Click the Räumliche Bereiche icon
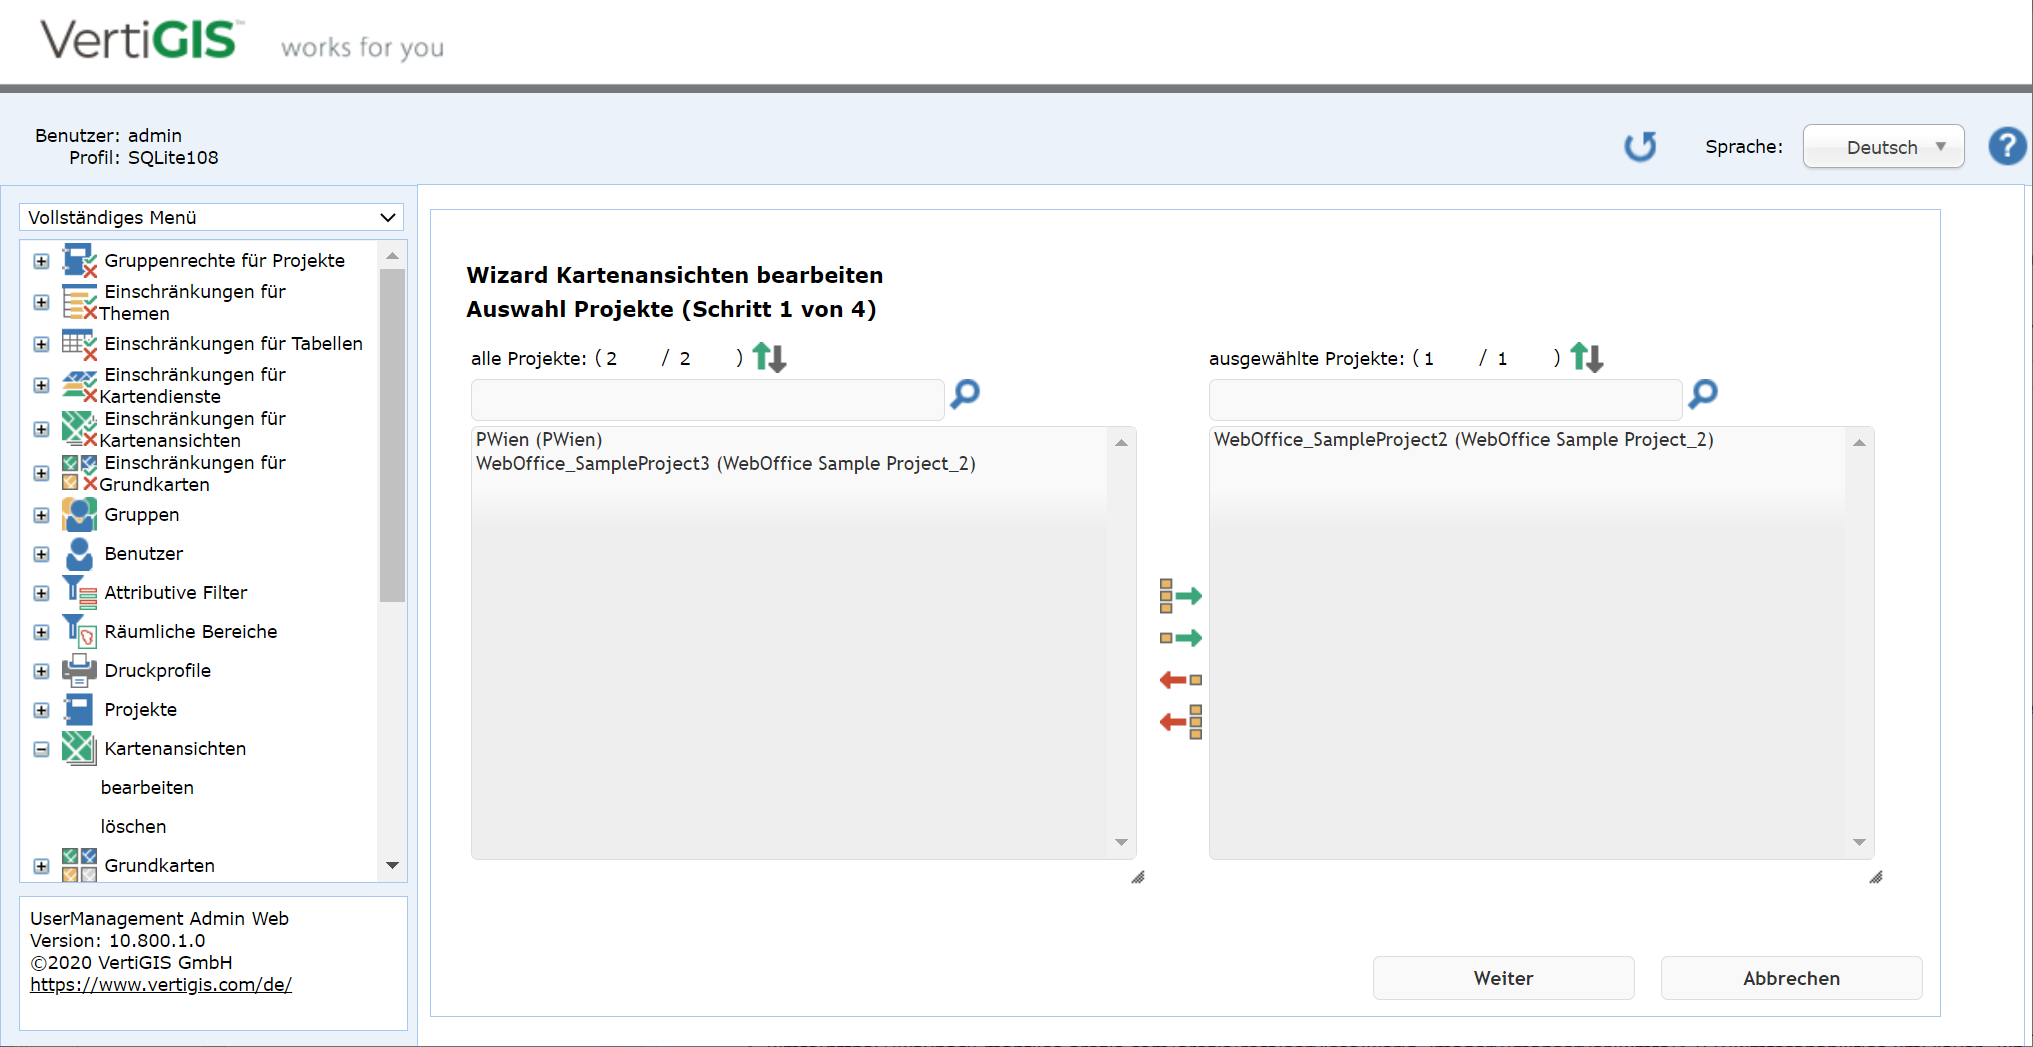2033x1047 pixels. pos(79,631)
